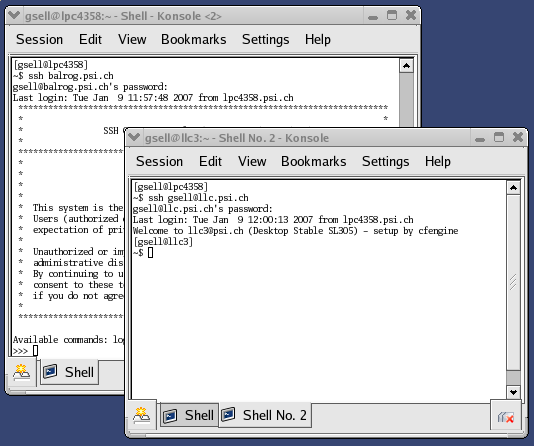Click 'gsell@llc.psi.ch's password:' line
Viewport: 534px width, 446px height.
point(203,209)
